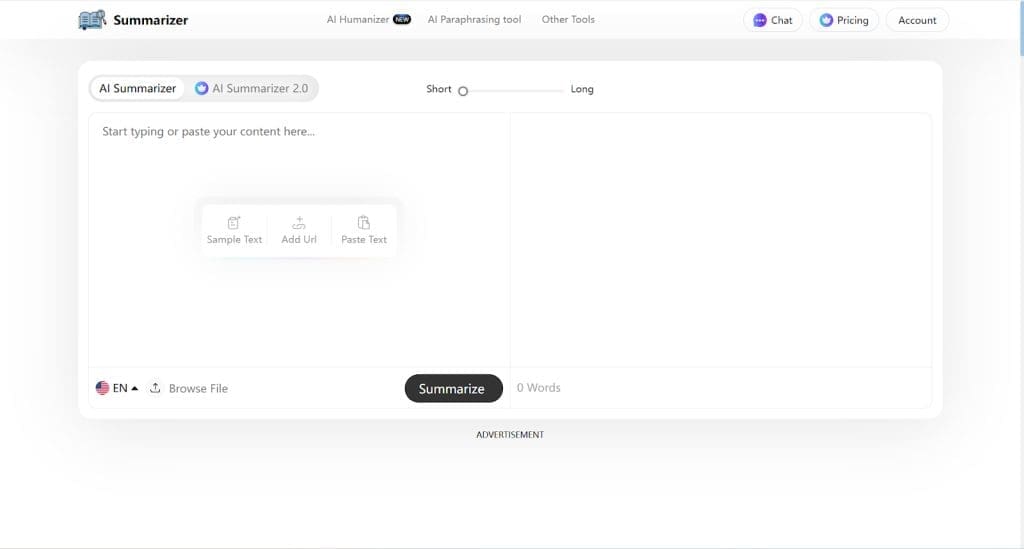Open the AI Humanizer menu item

pyautogui.click(x=358, y=20)
